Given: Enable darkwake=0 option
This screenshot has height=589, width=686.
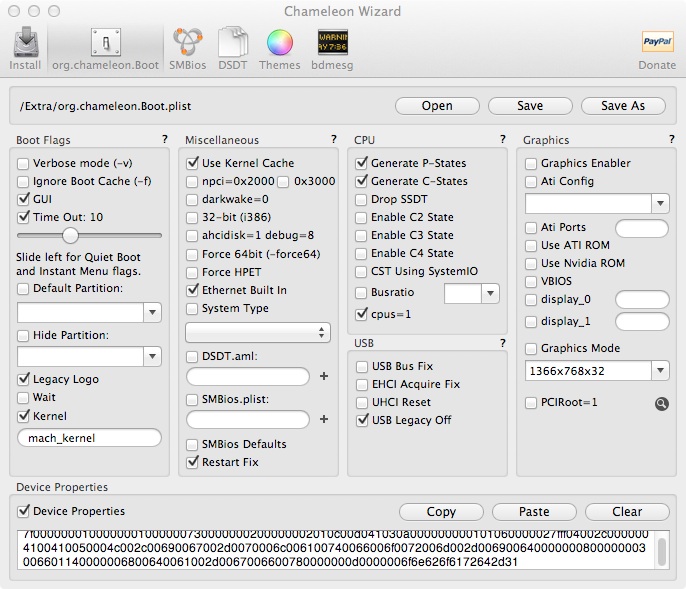Looking at the screenshot, I should [192, 200].
